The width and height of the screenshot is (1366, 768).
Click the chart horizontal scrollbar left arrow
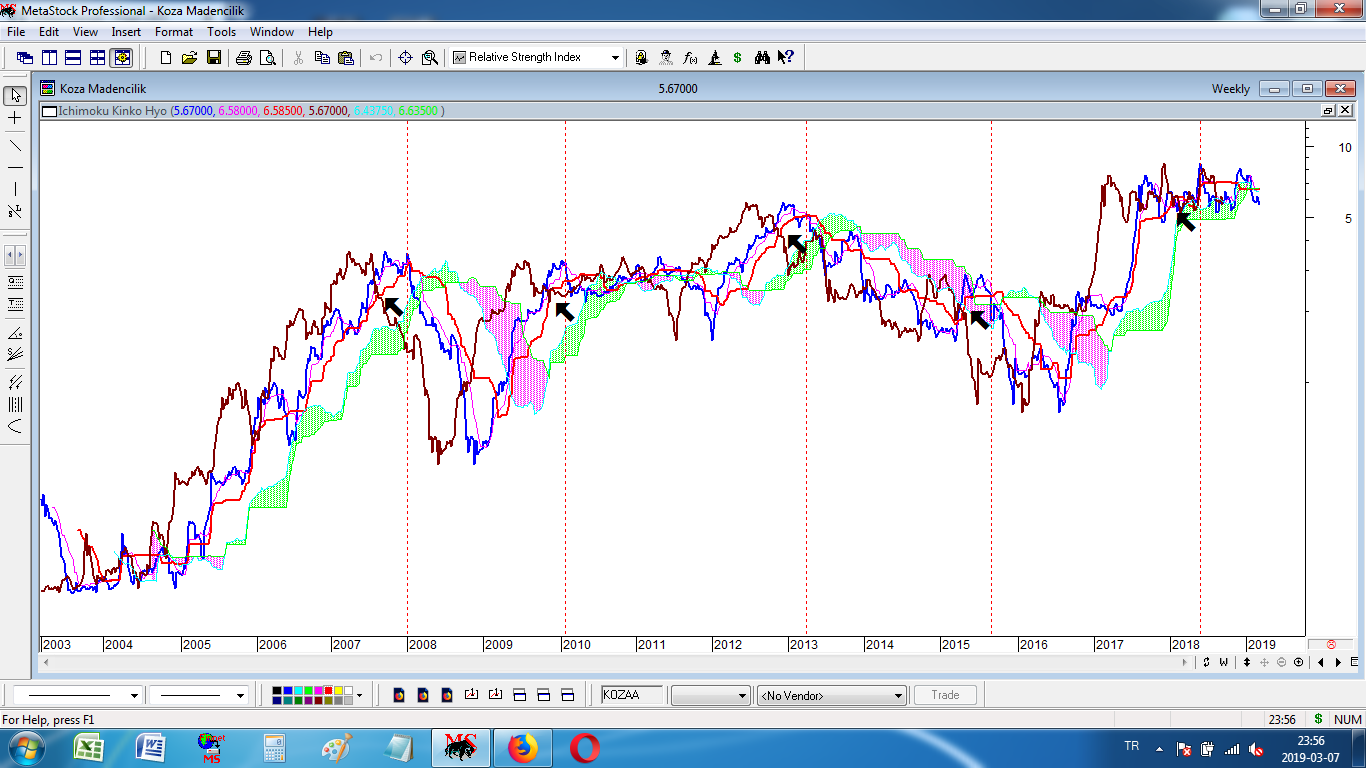click(46, 662)
